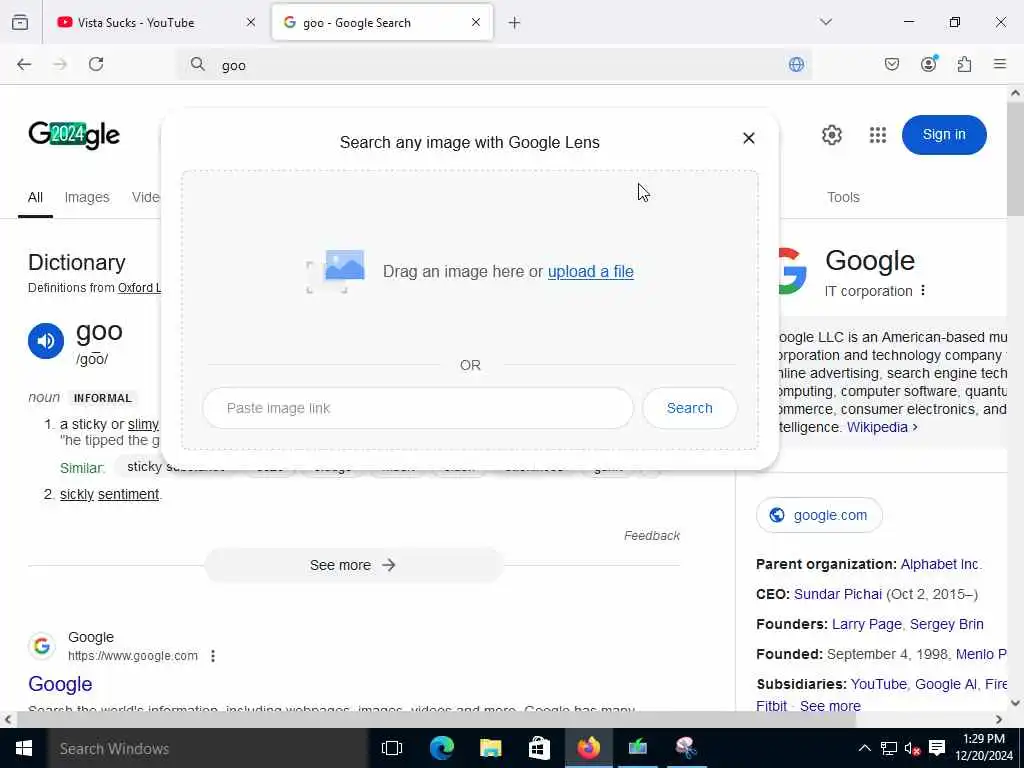1024x768 pixels.
Task: Open the Extensions puzzle icon
Action: [x=964, y=64]
